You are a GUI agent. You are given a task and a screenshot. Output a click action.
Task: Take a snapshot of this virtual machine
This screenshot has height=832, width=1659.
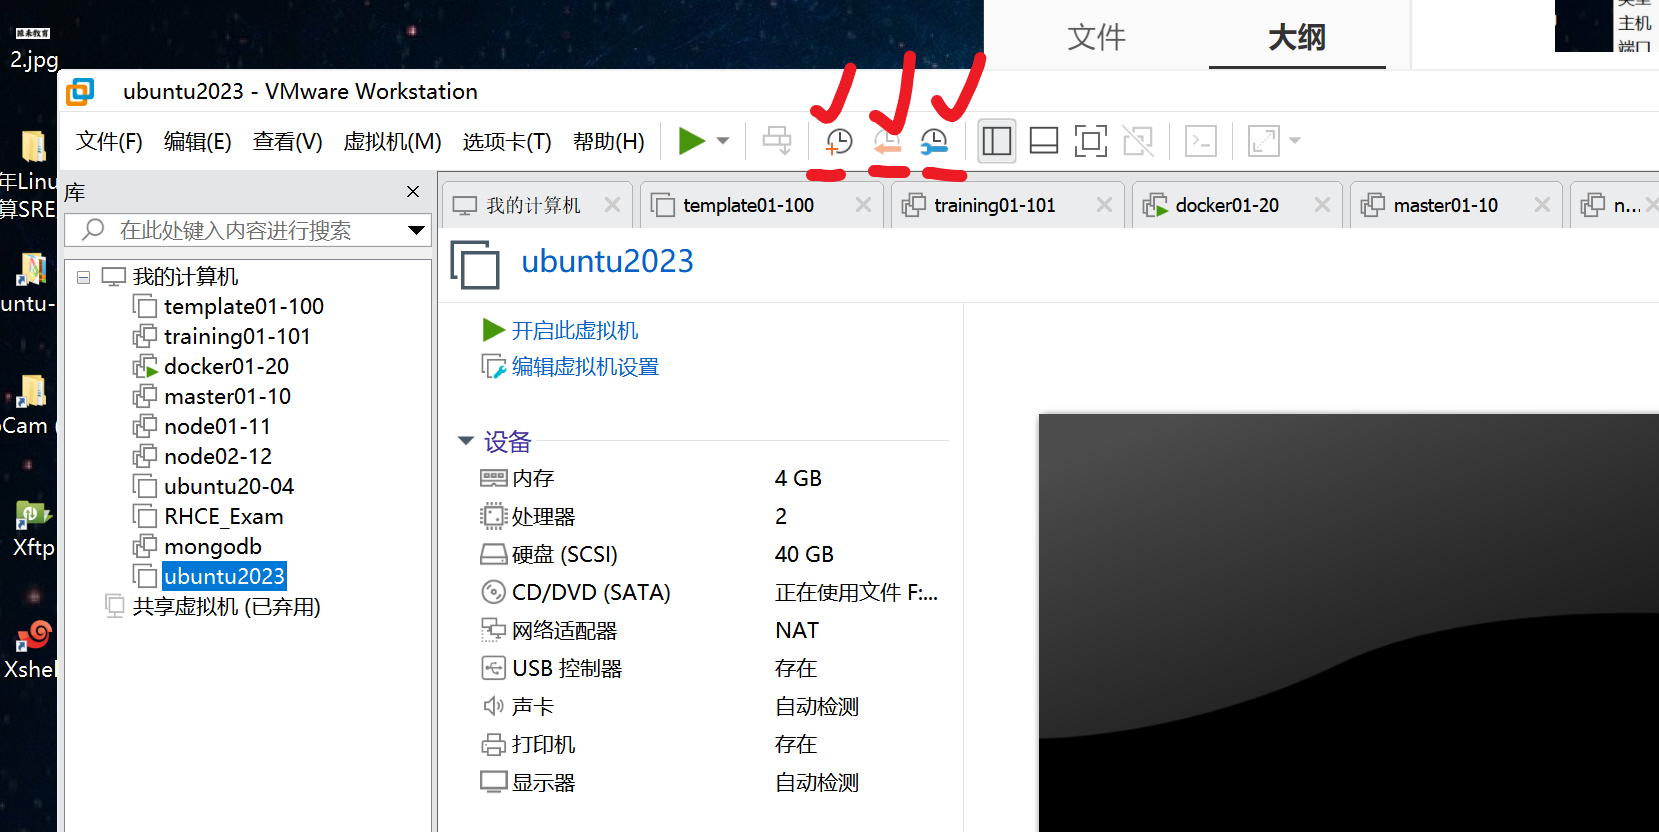[839, 142]
